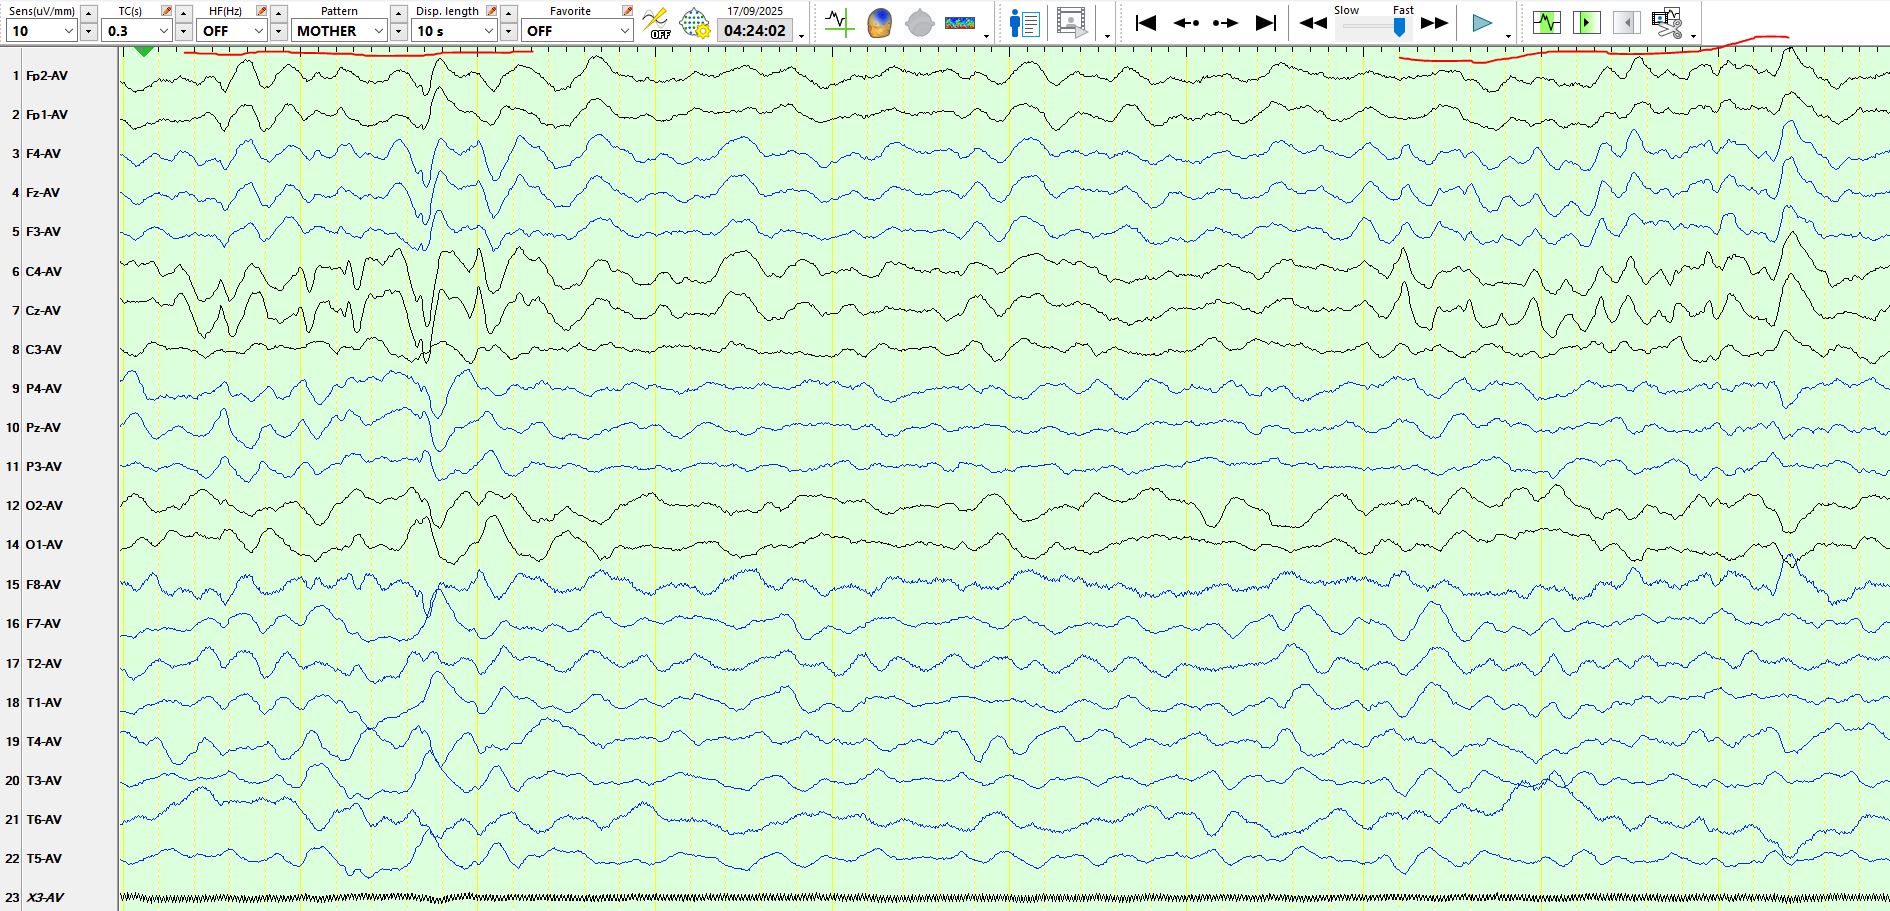
Task: Click the green waveform display icon
Action: point(1547,22)
